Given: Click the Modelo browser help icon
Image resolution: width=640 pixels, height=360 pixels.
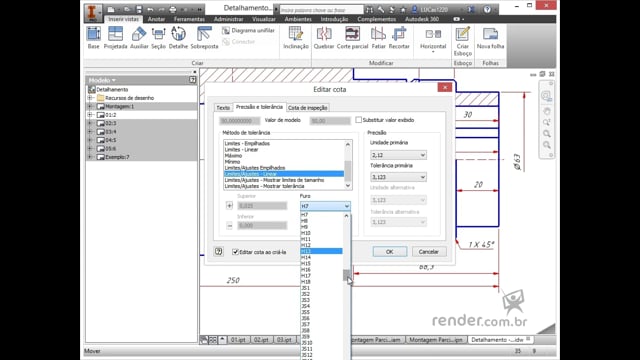Looking at the screenshot, I should (x=193, y=80).
